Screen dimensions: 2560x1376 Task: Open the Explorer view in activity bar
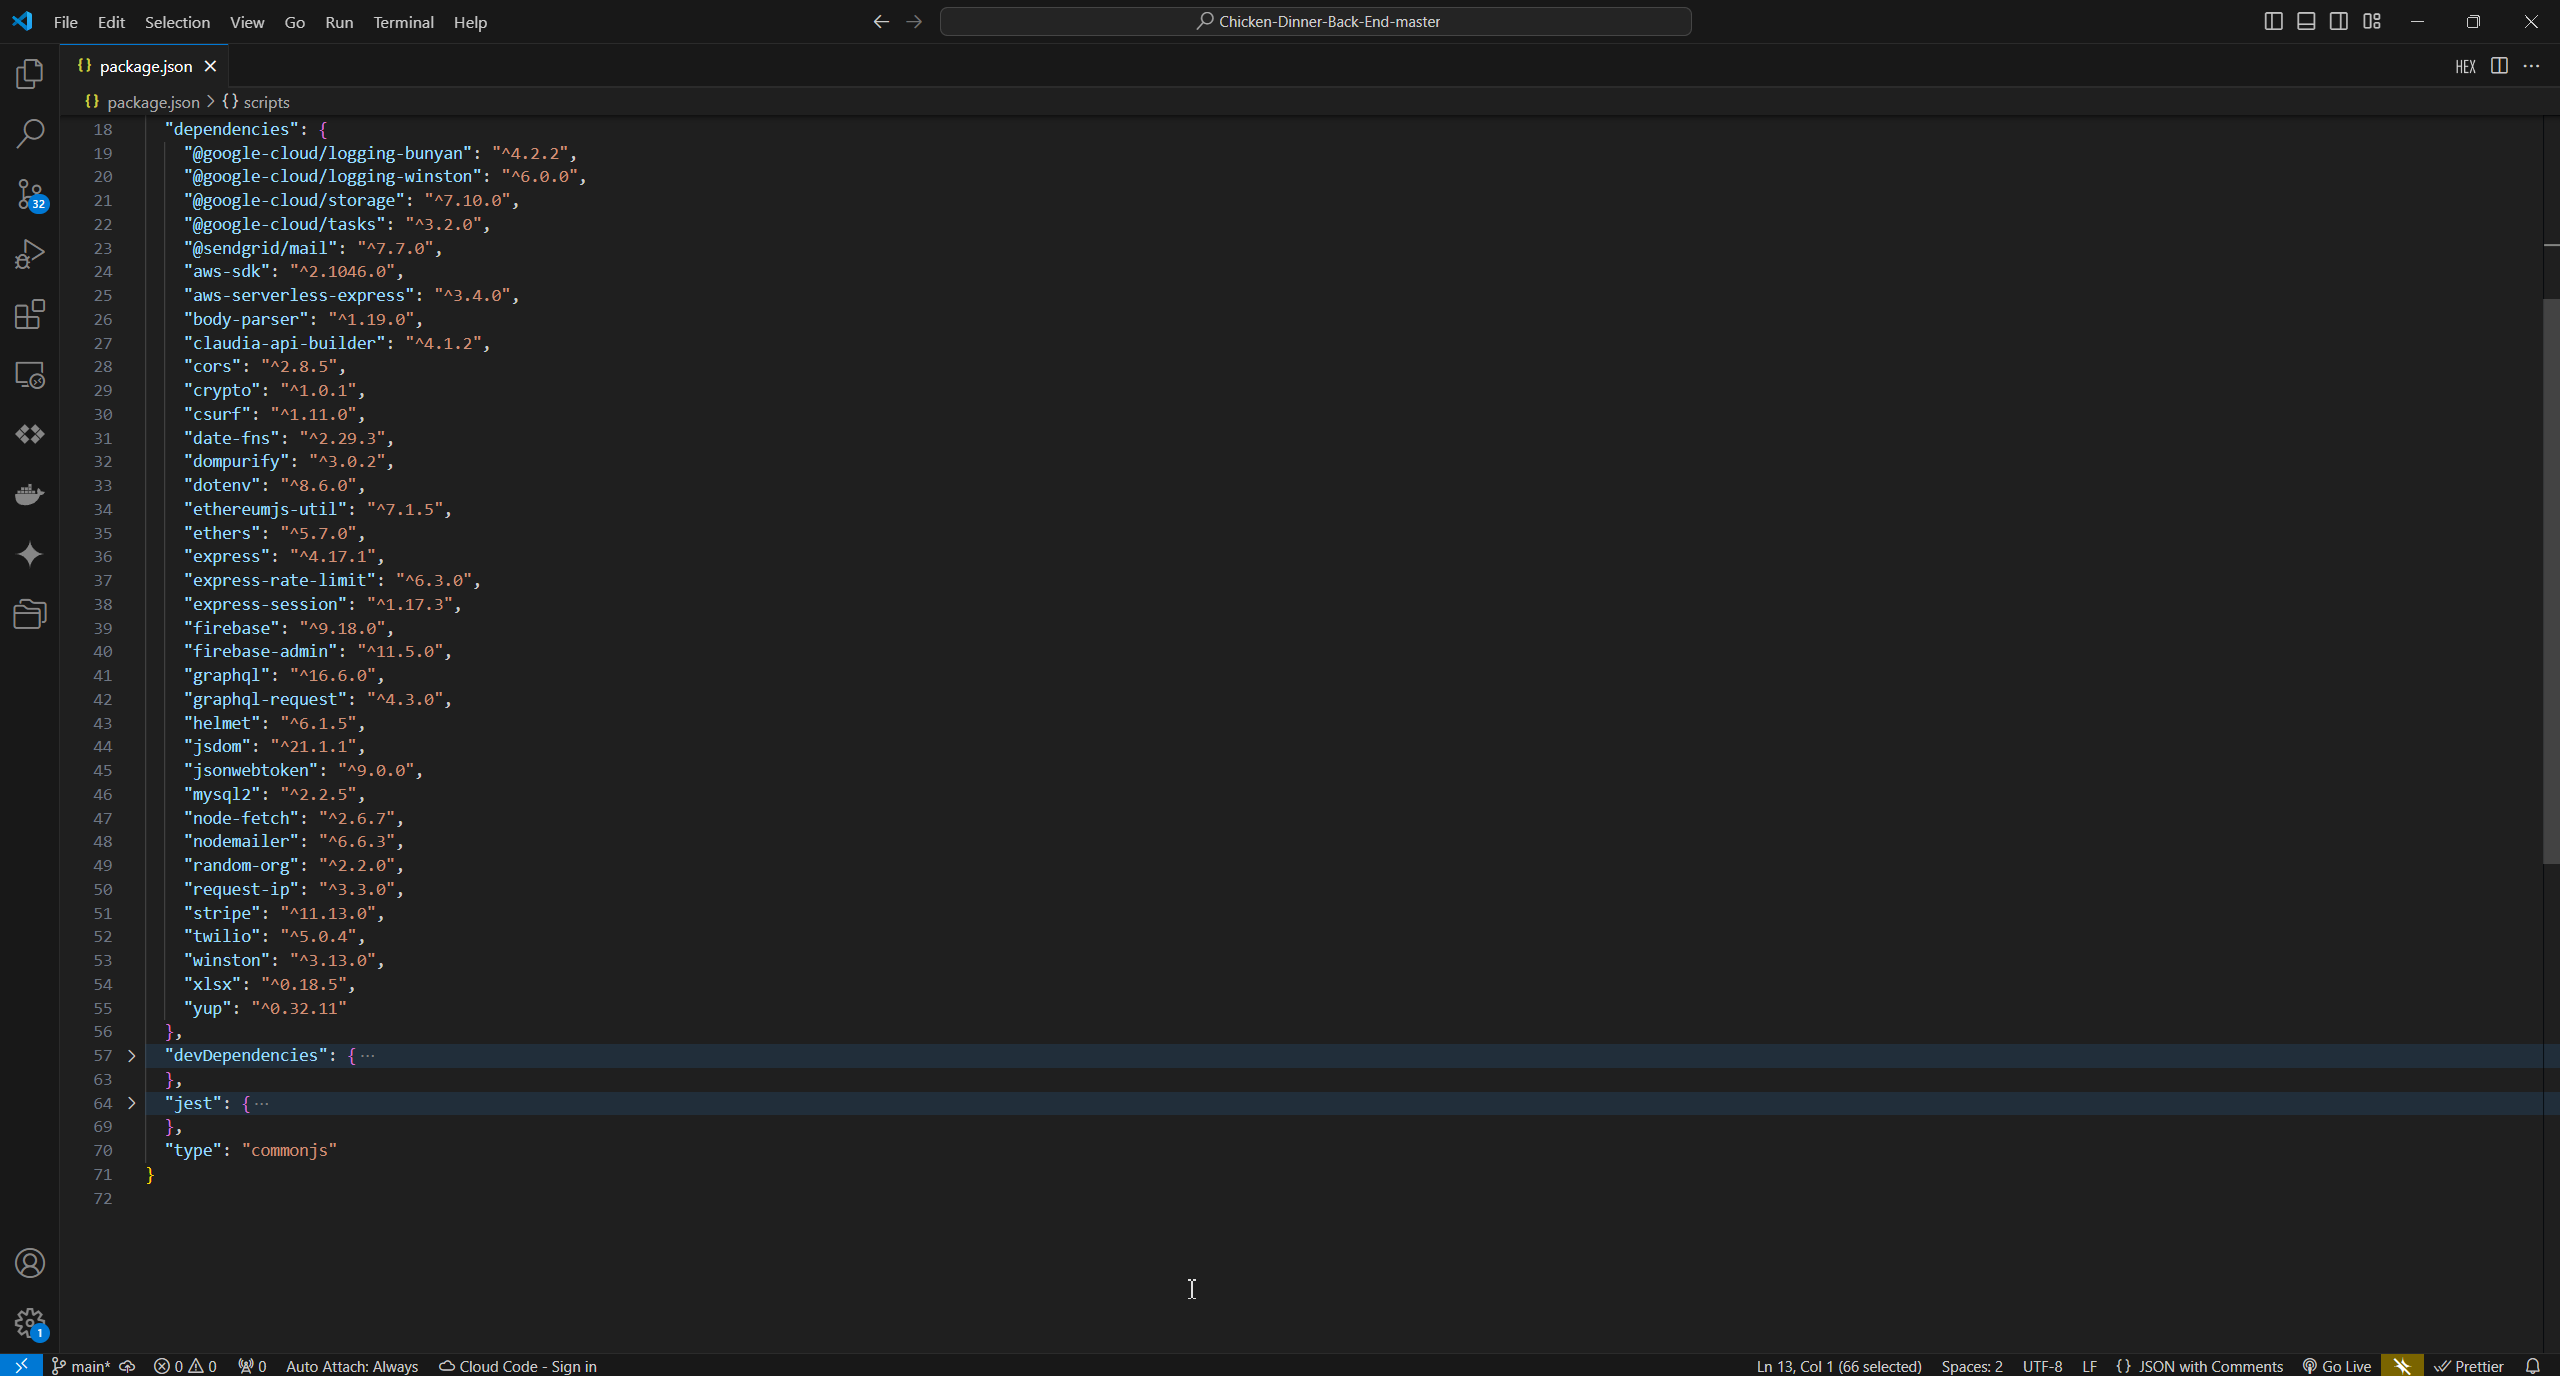pyautogui.click(x=30, y=74)
